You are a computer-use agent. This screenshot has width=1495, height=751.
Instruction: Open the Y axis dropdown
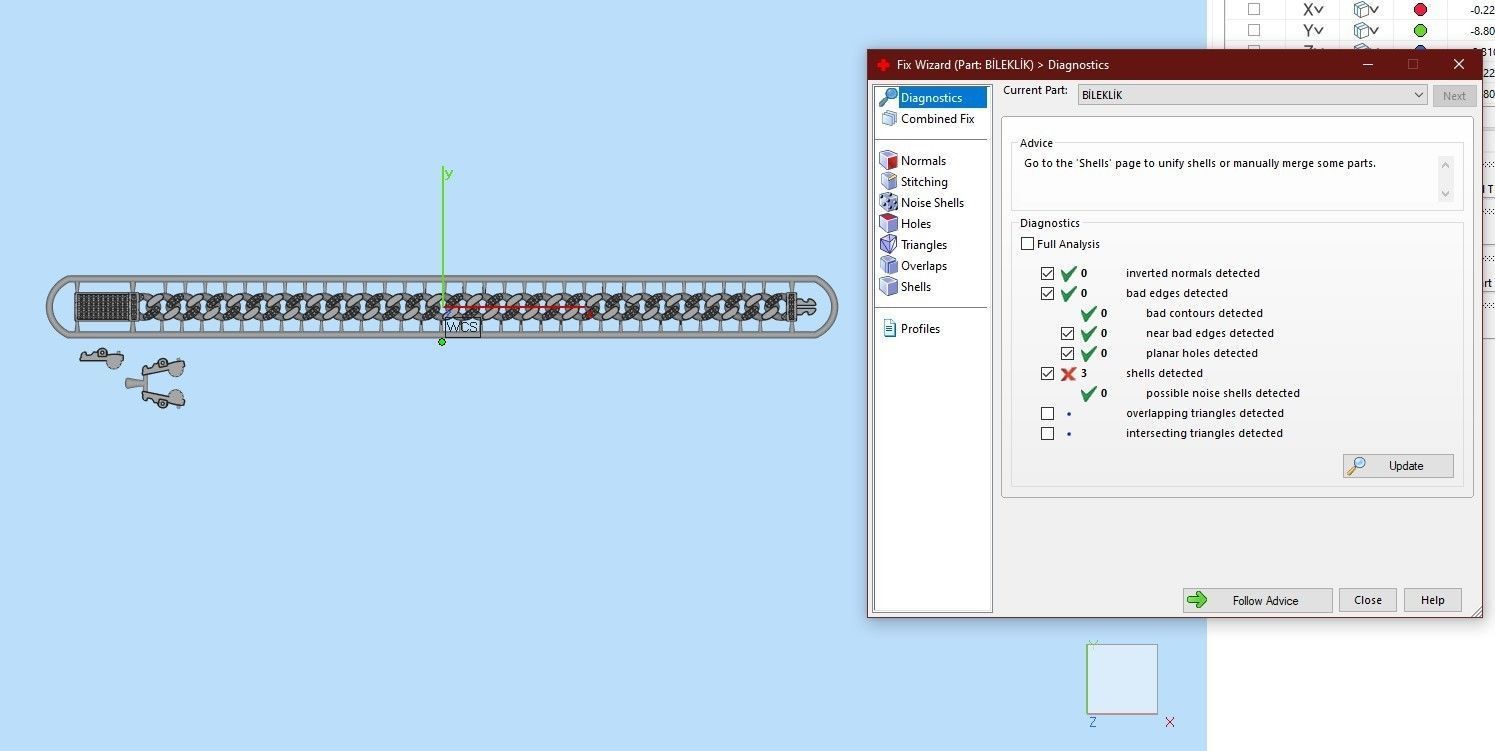(x=1313, y=30)
